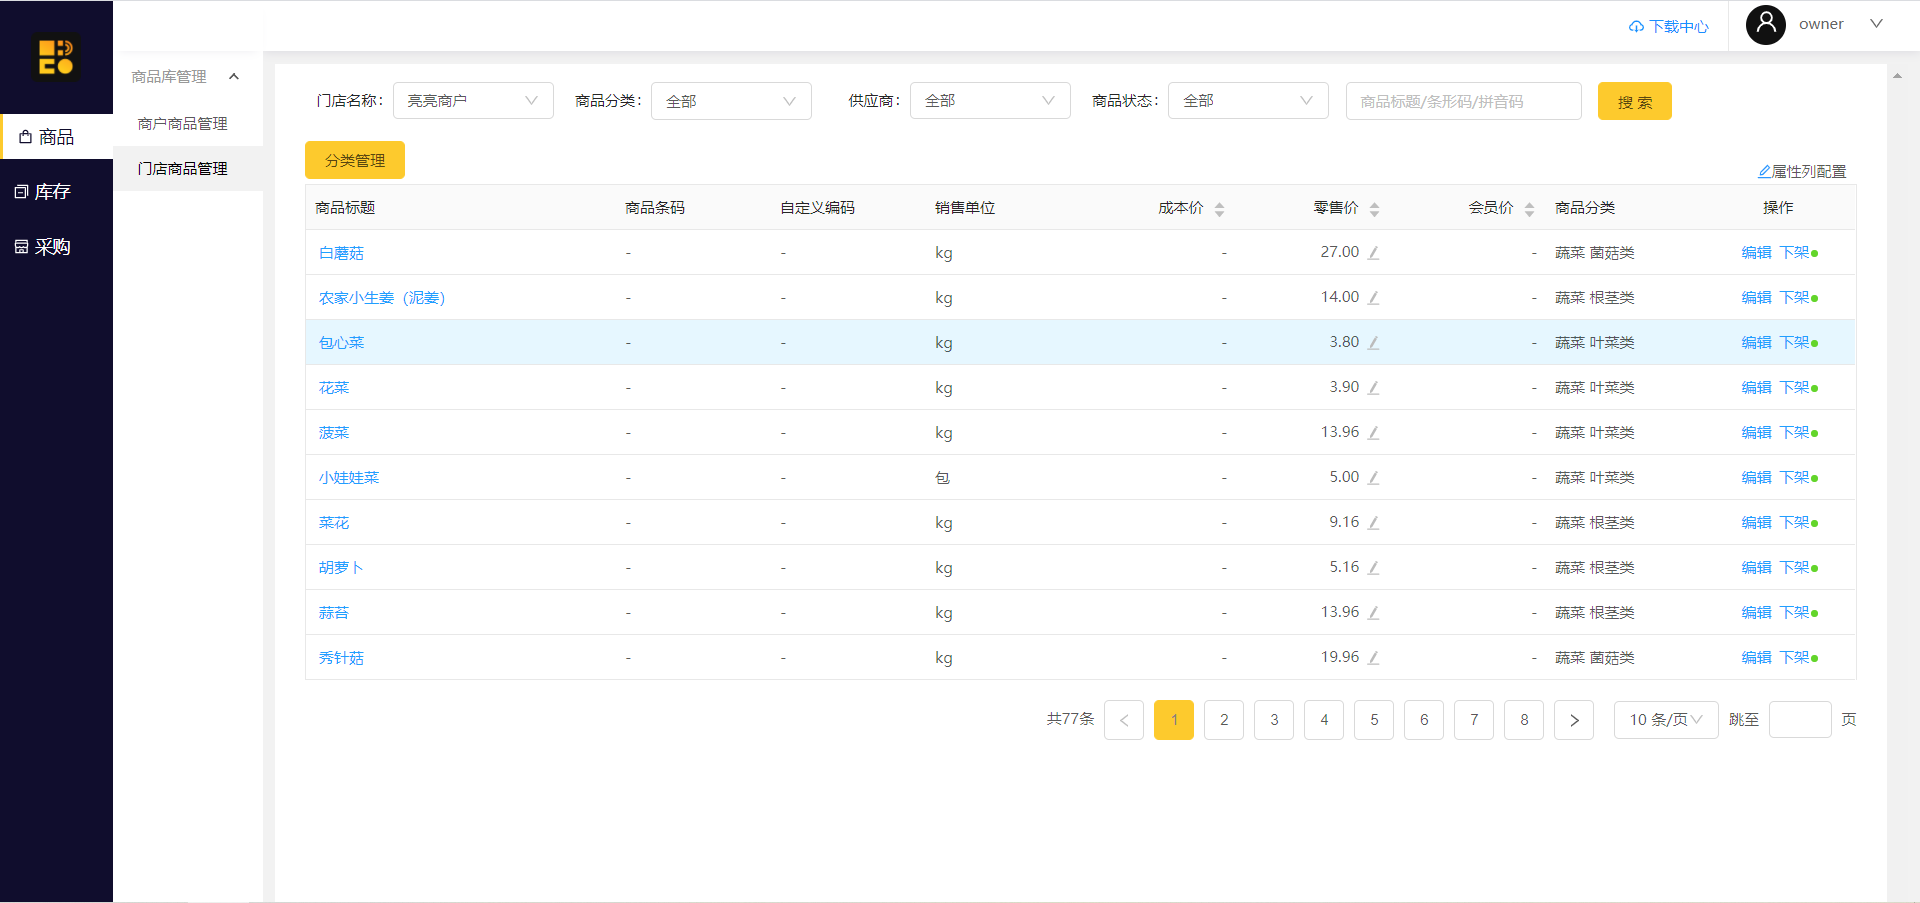Click 下架 for 白蘑菇 row
This screenshot has height=903, width=1920.
1795,253
